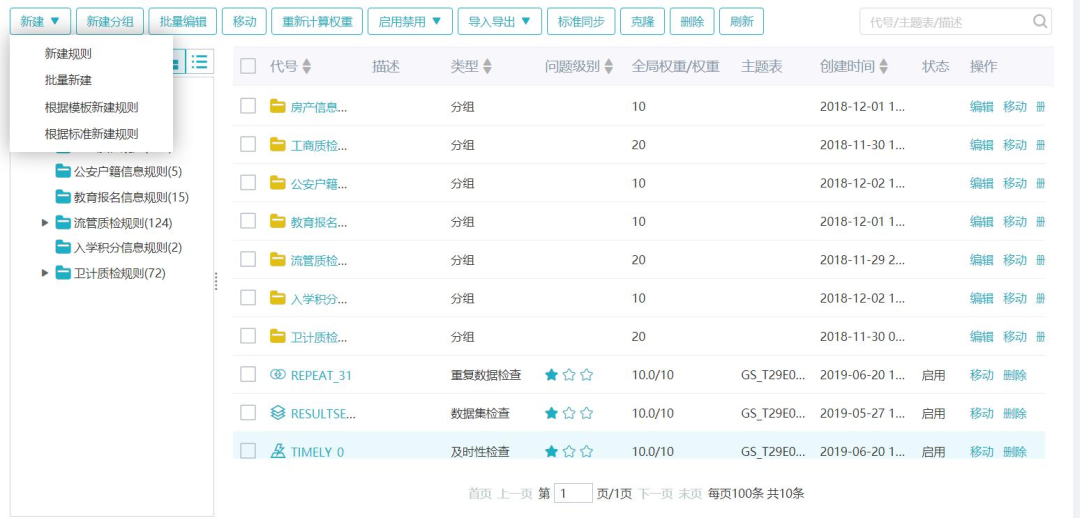Click the RESULTSE rule layers icon

[278, 413]
